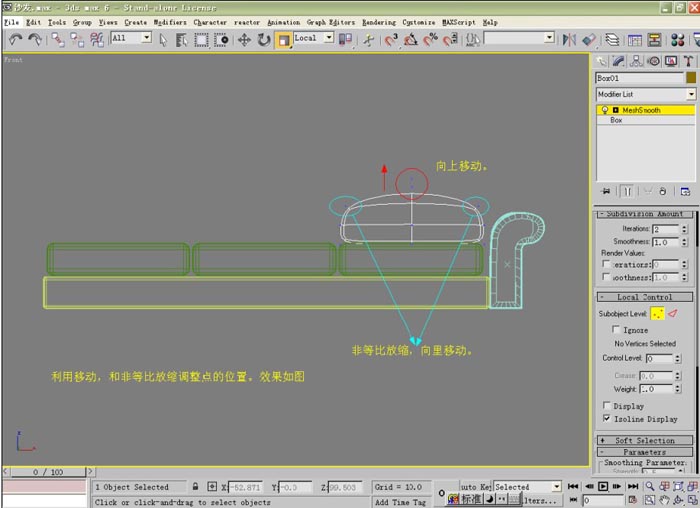Open the Hierarchy panel tab icon
The height and width of the screenshot is (508, 700).
pos(636,61)
